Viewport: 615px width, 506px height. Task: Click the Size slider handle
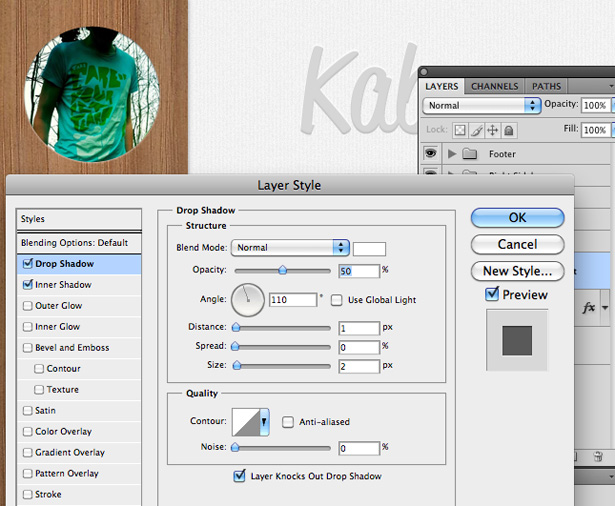(237, 365)
